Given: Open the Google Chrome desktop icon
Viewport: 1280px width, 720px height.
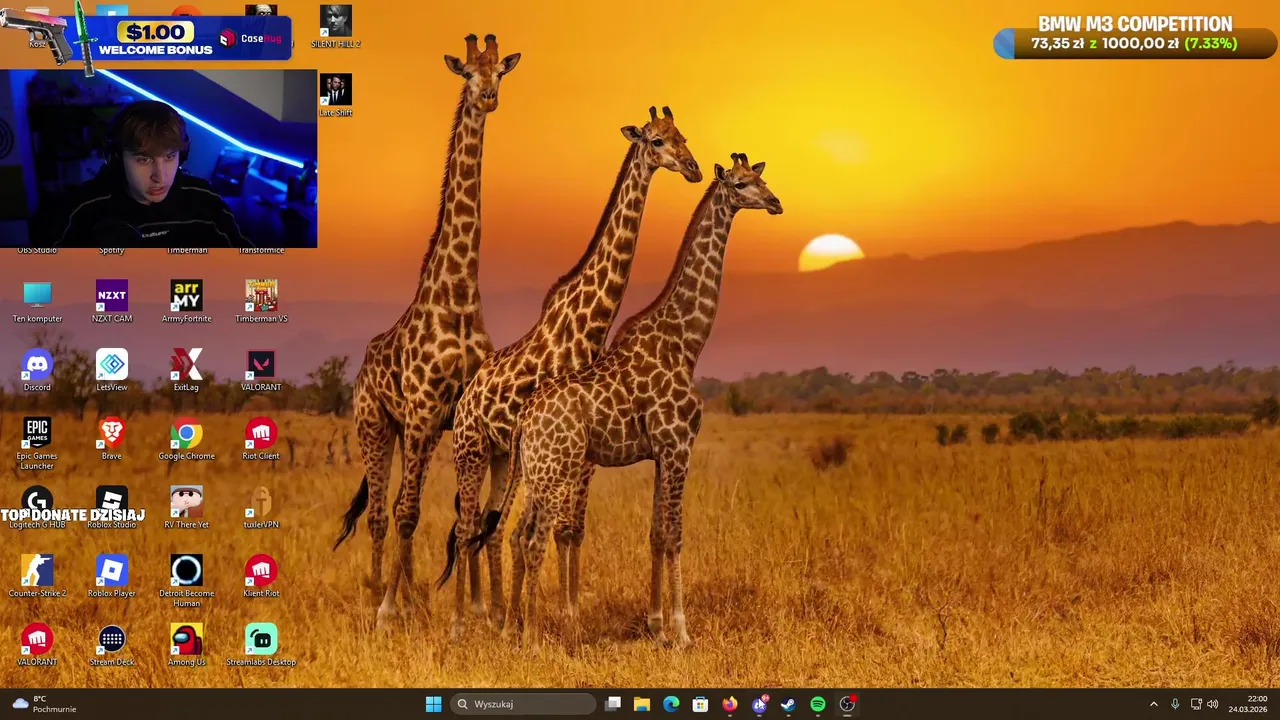Looking at the screenshot, I should coord(187,439).
